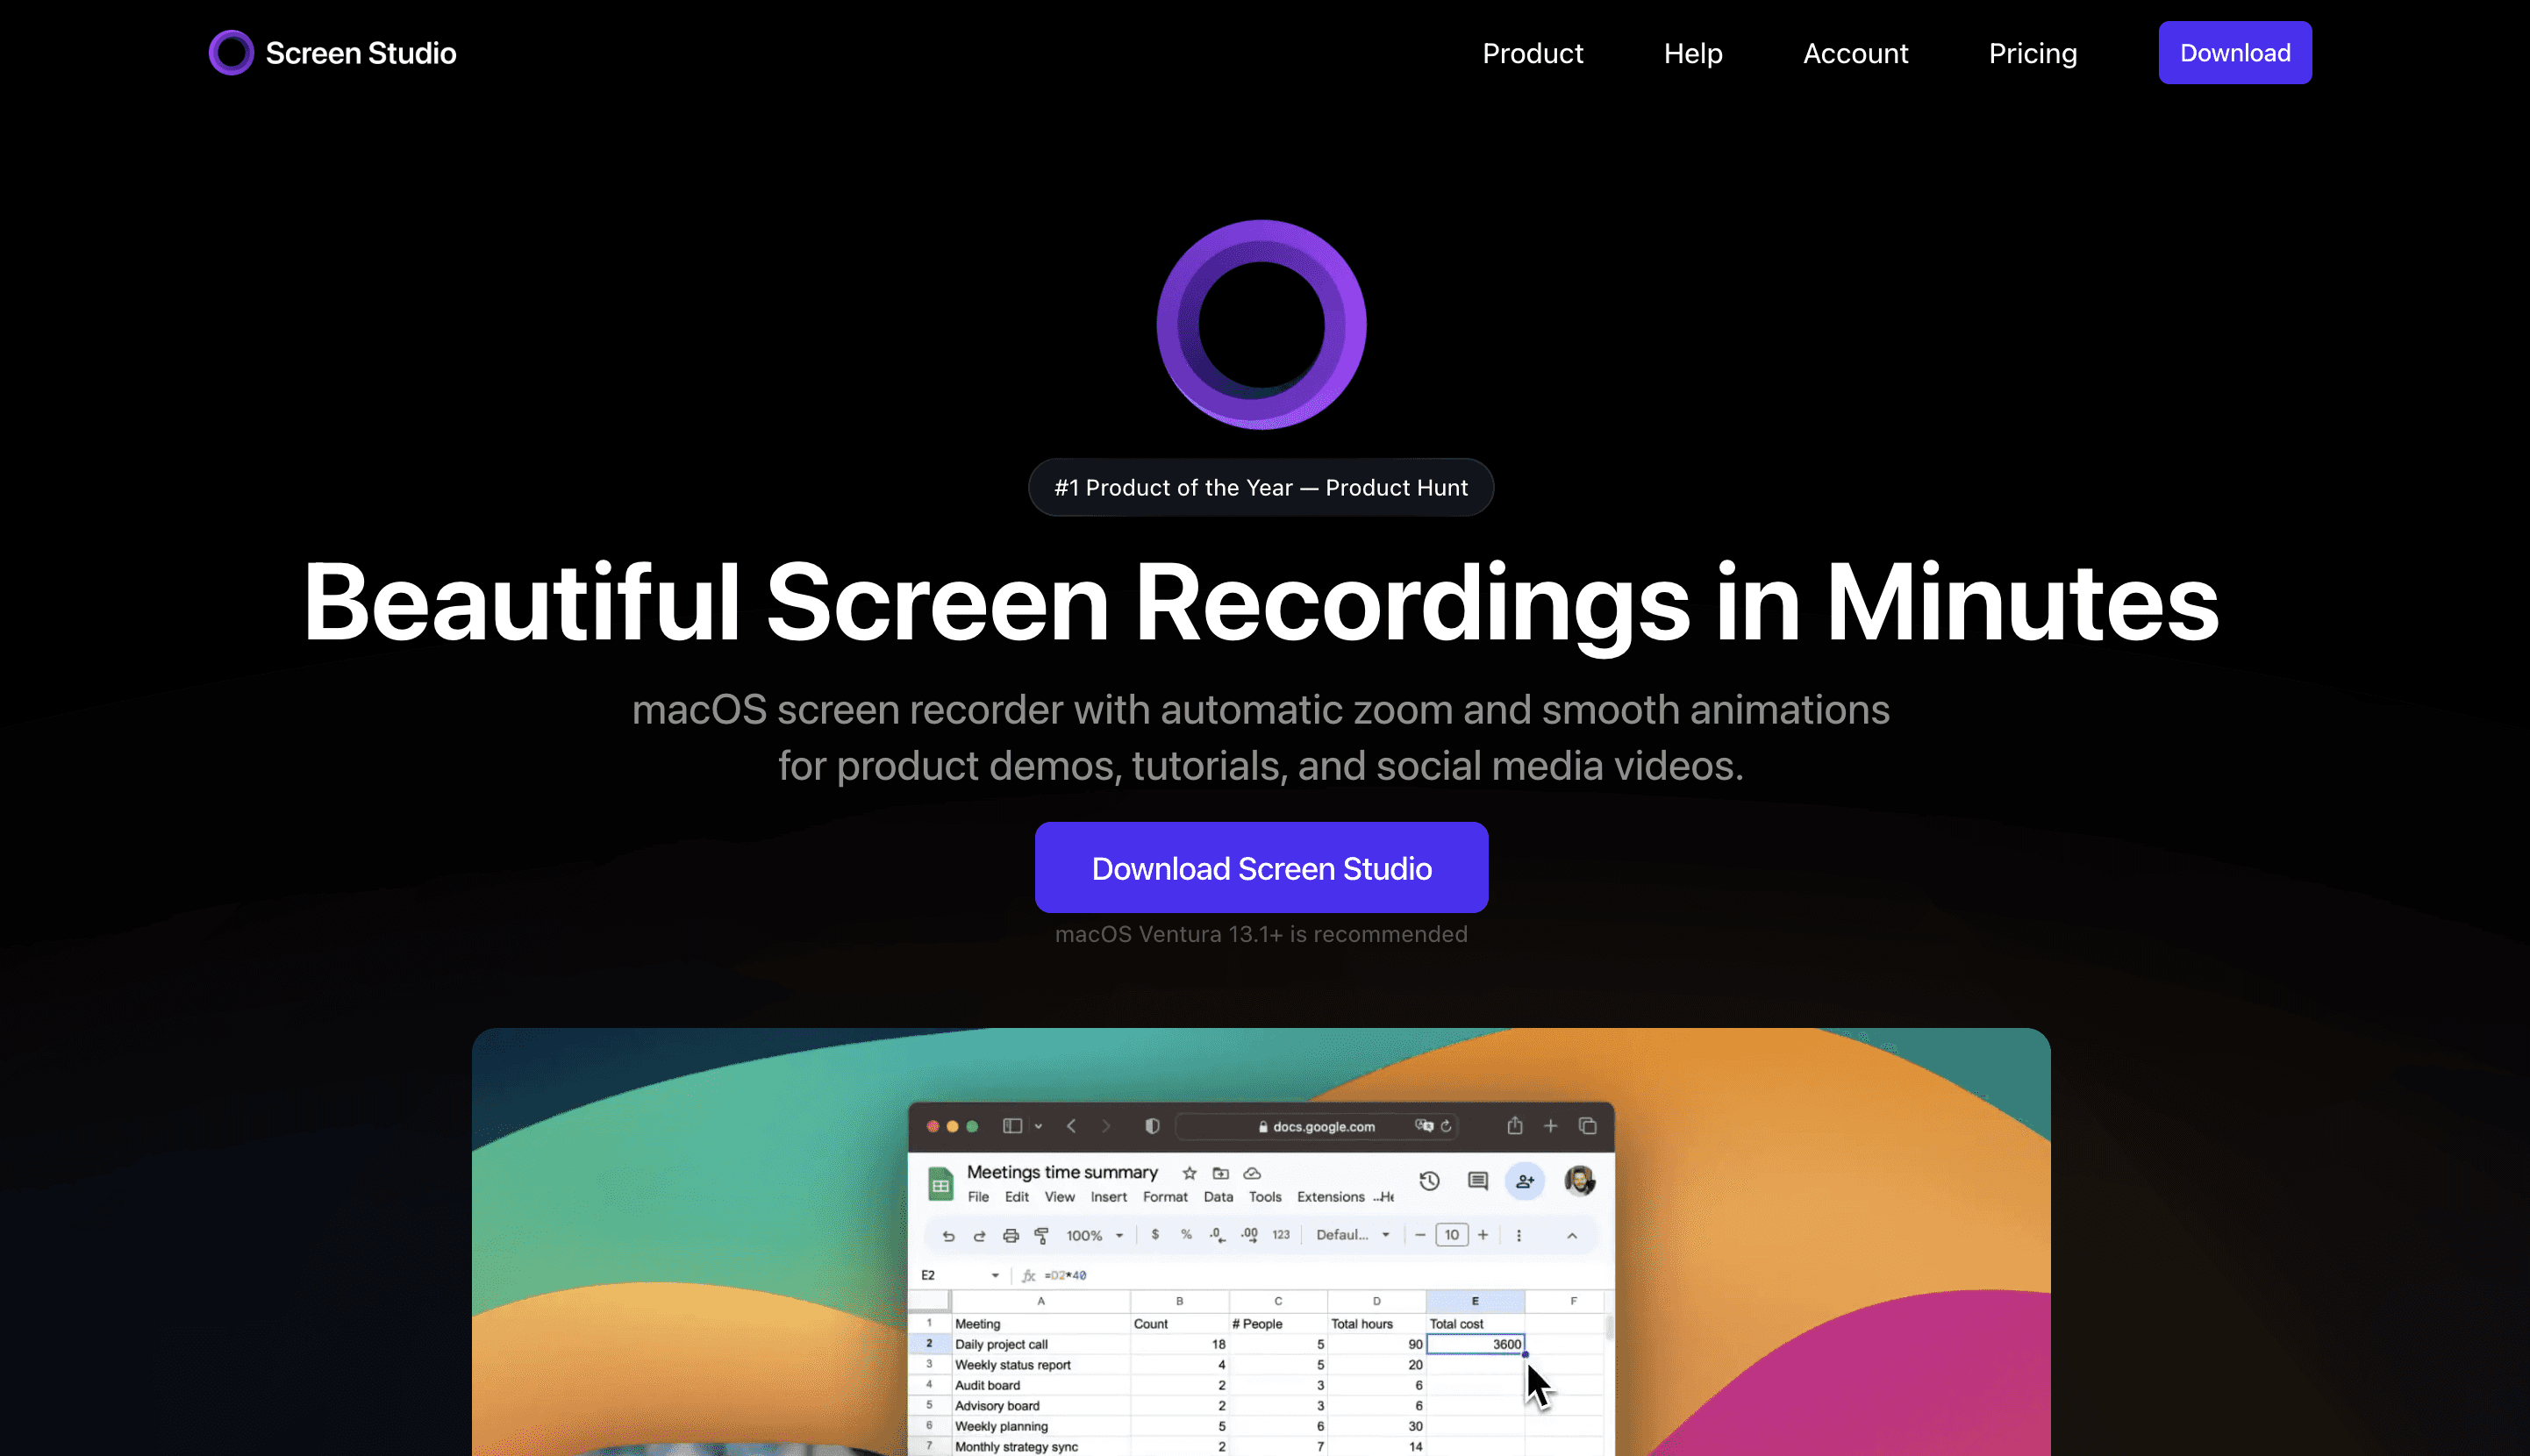Collapse the Sheets toolbar with the up chevron
Viewport: 2530px width, 1456px height.
(x=1572, y=1236)
